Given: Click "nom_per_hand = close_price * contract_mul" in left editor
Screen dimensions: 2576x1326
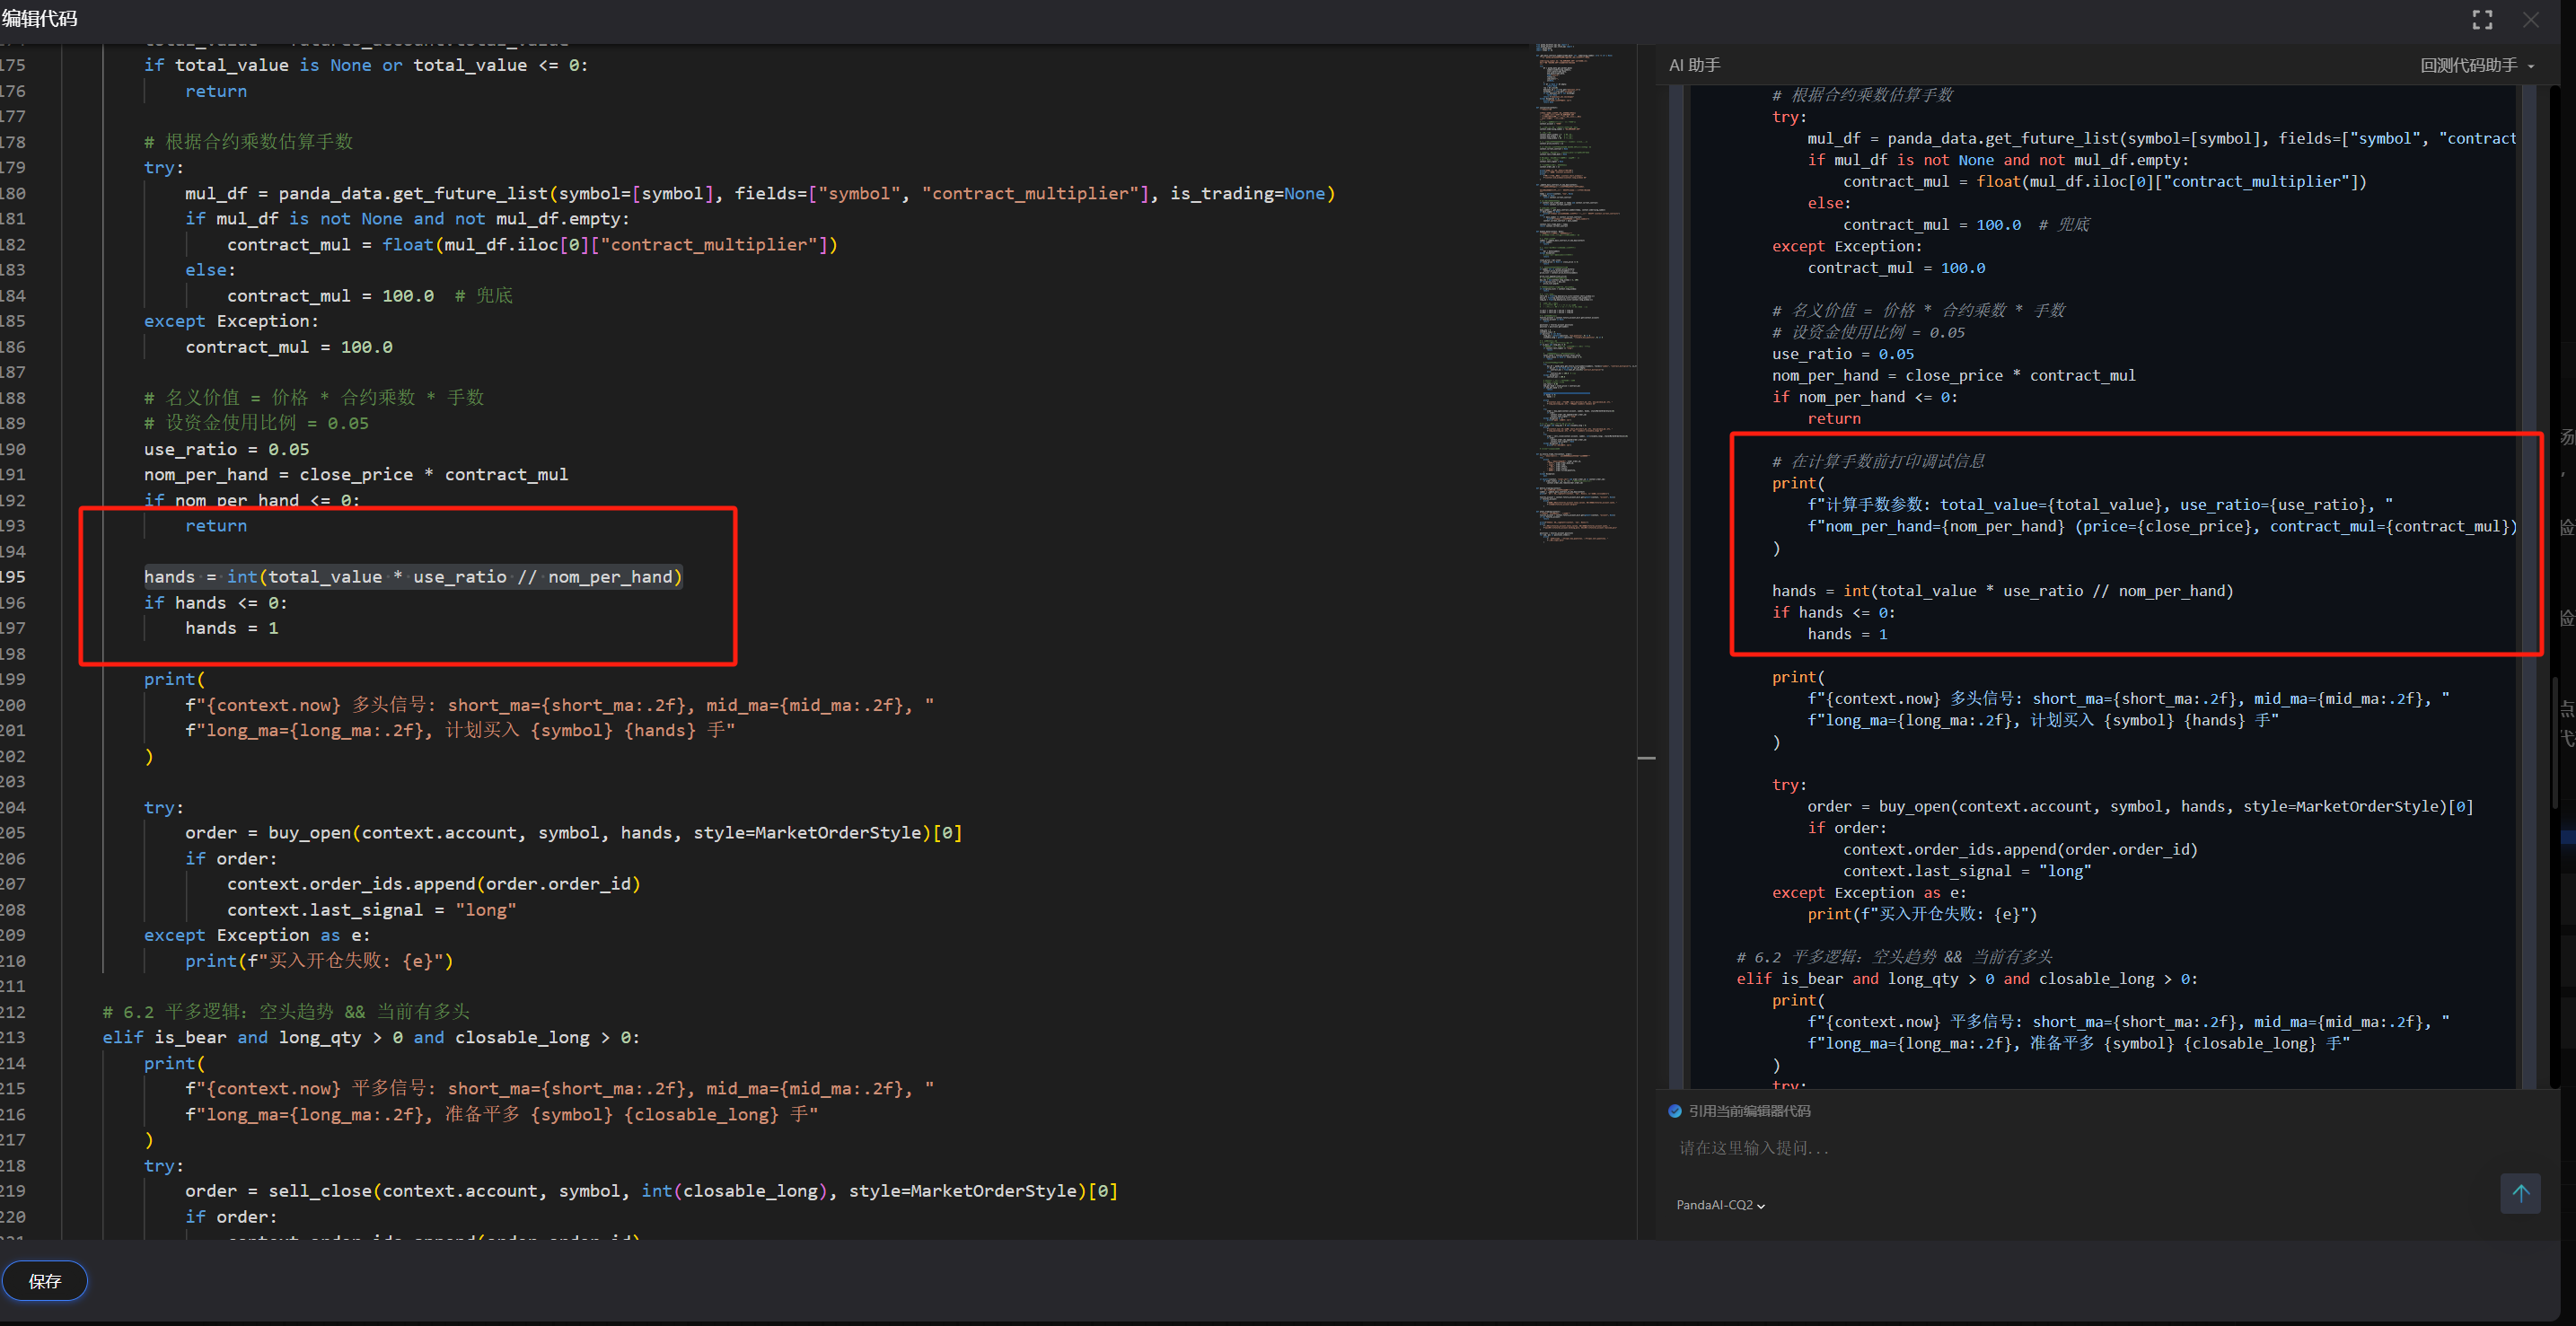Looking at the screenshot, I should coord(356,474).
